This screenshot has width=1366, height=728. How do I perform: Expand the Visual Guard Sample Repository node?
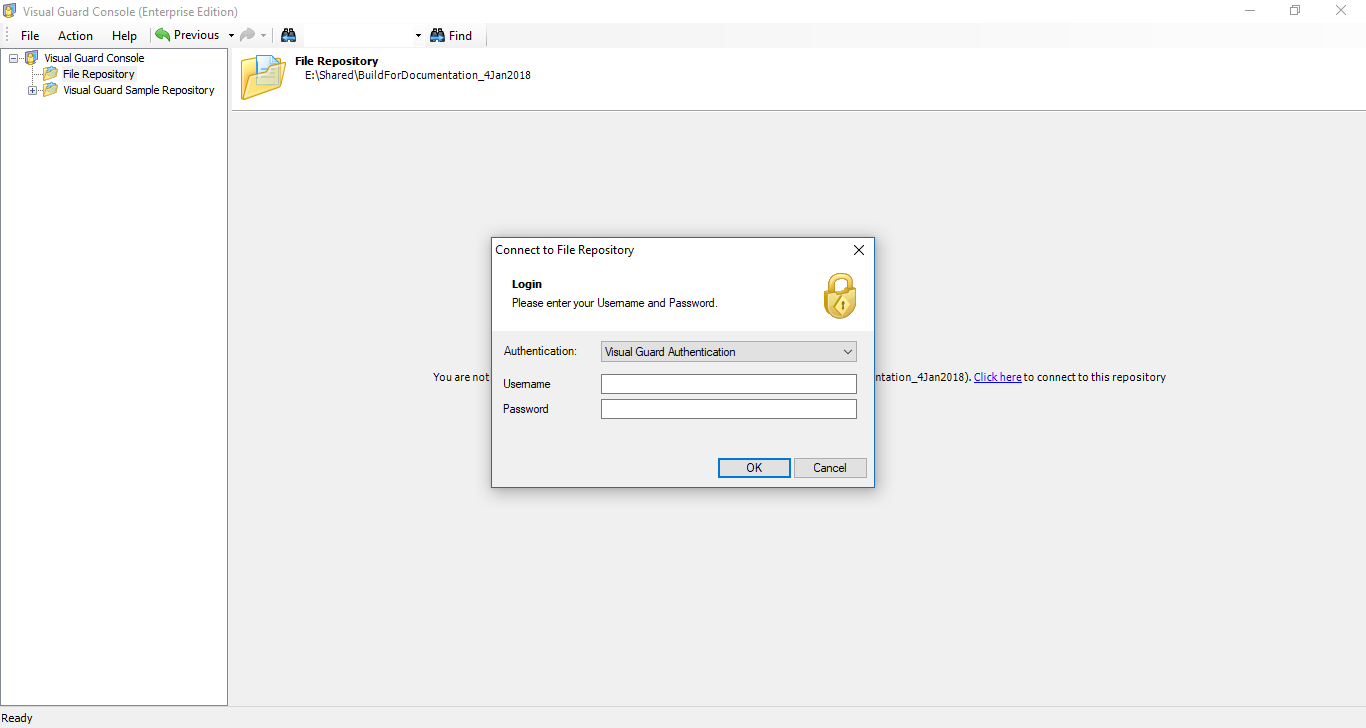coord(31,89)
